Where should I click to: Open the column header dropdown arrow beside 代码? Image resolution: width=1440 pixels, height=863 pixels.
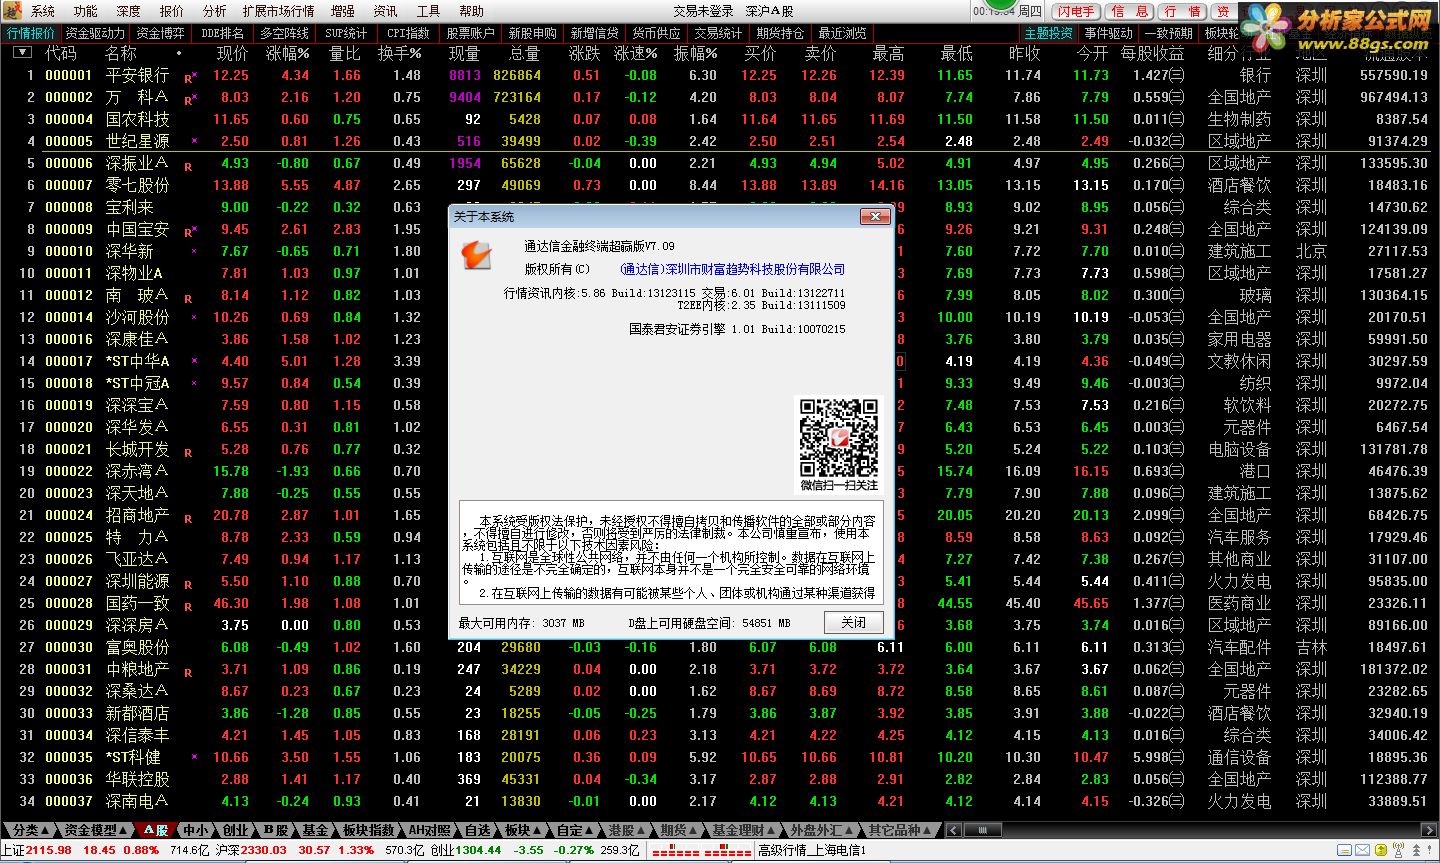pos(22,53)
